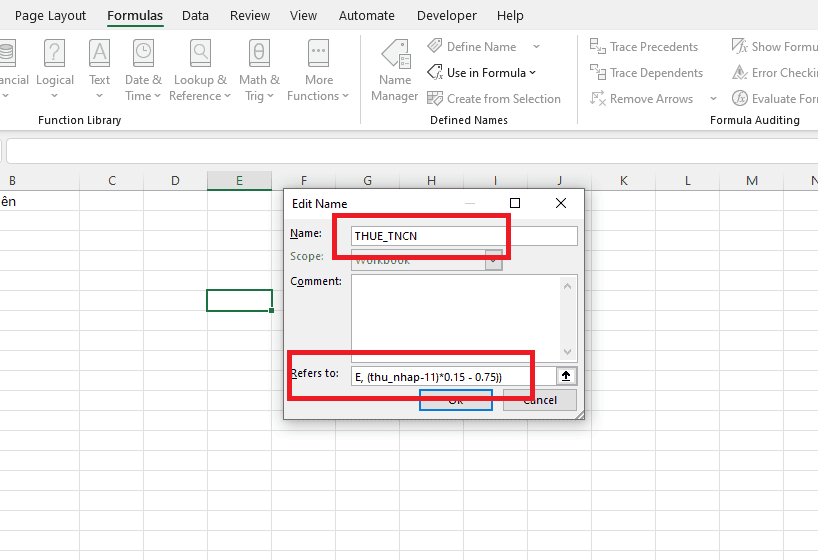This screenshot has height=560, width=818.
Task: Open the Review tab
Action: (250, 16)
